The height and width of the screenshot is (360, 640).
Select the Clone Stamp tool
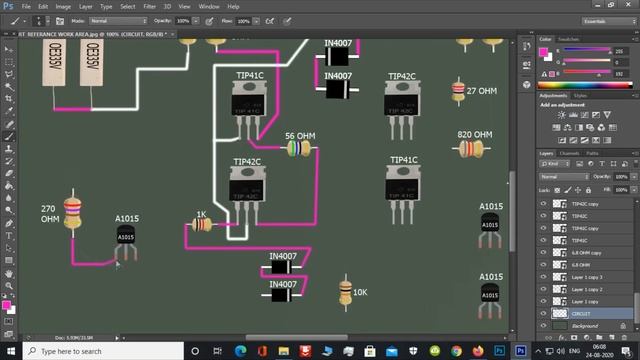pyautogui.click(x=9, y=149)
